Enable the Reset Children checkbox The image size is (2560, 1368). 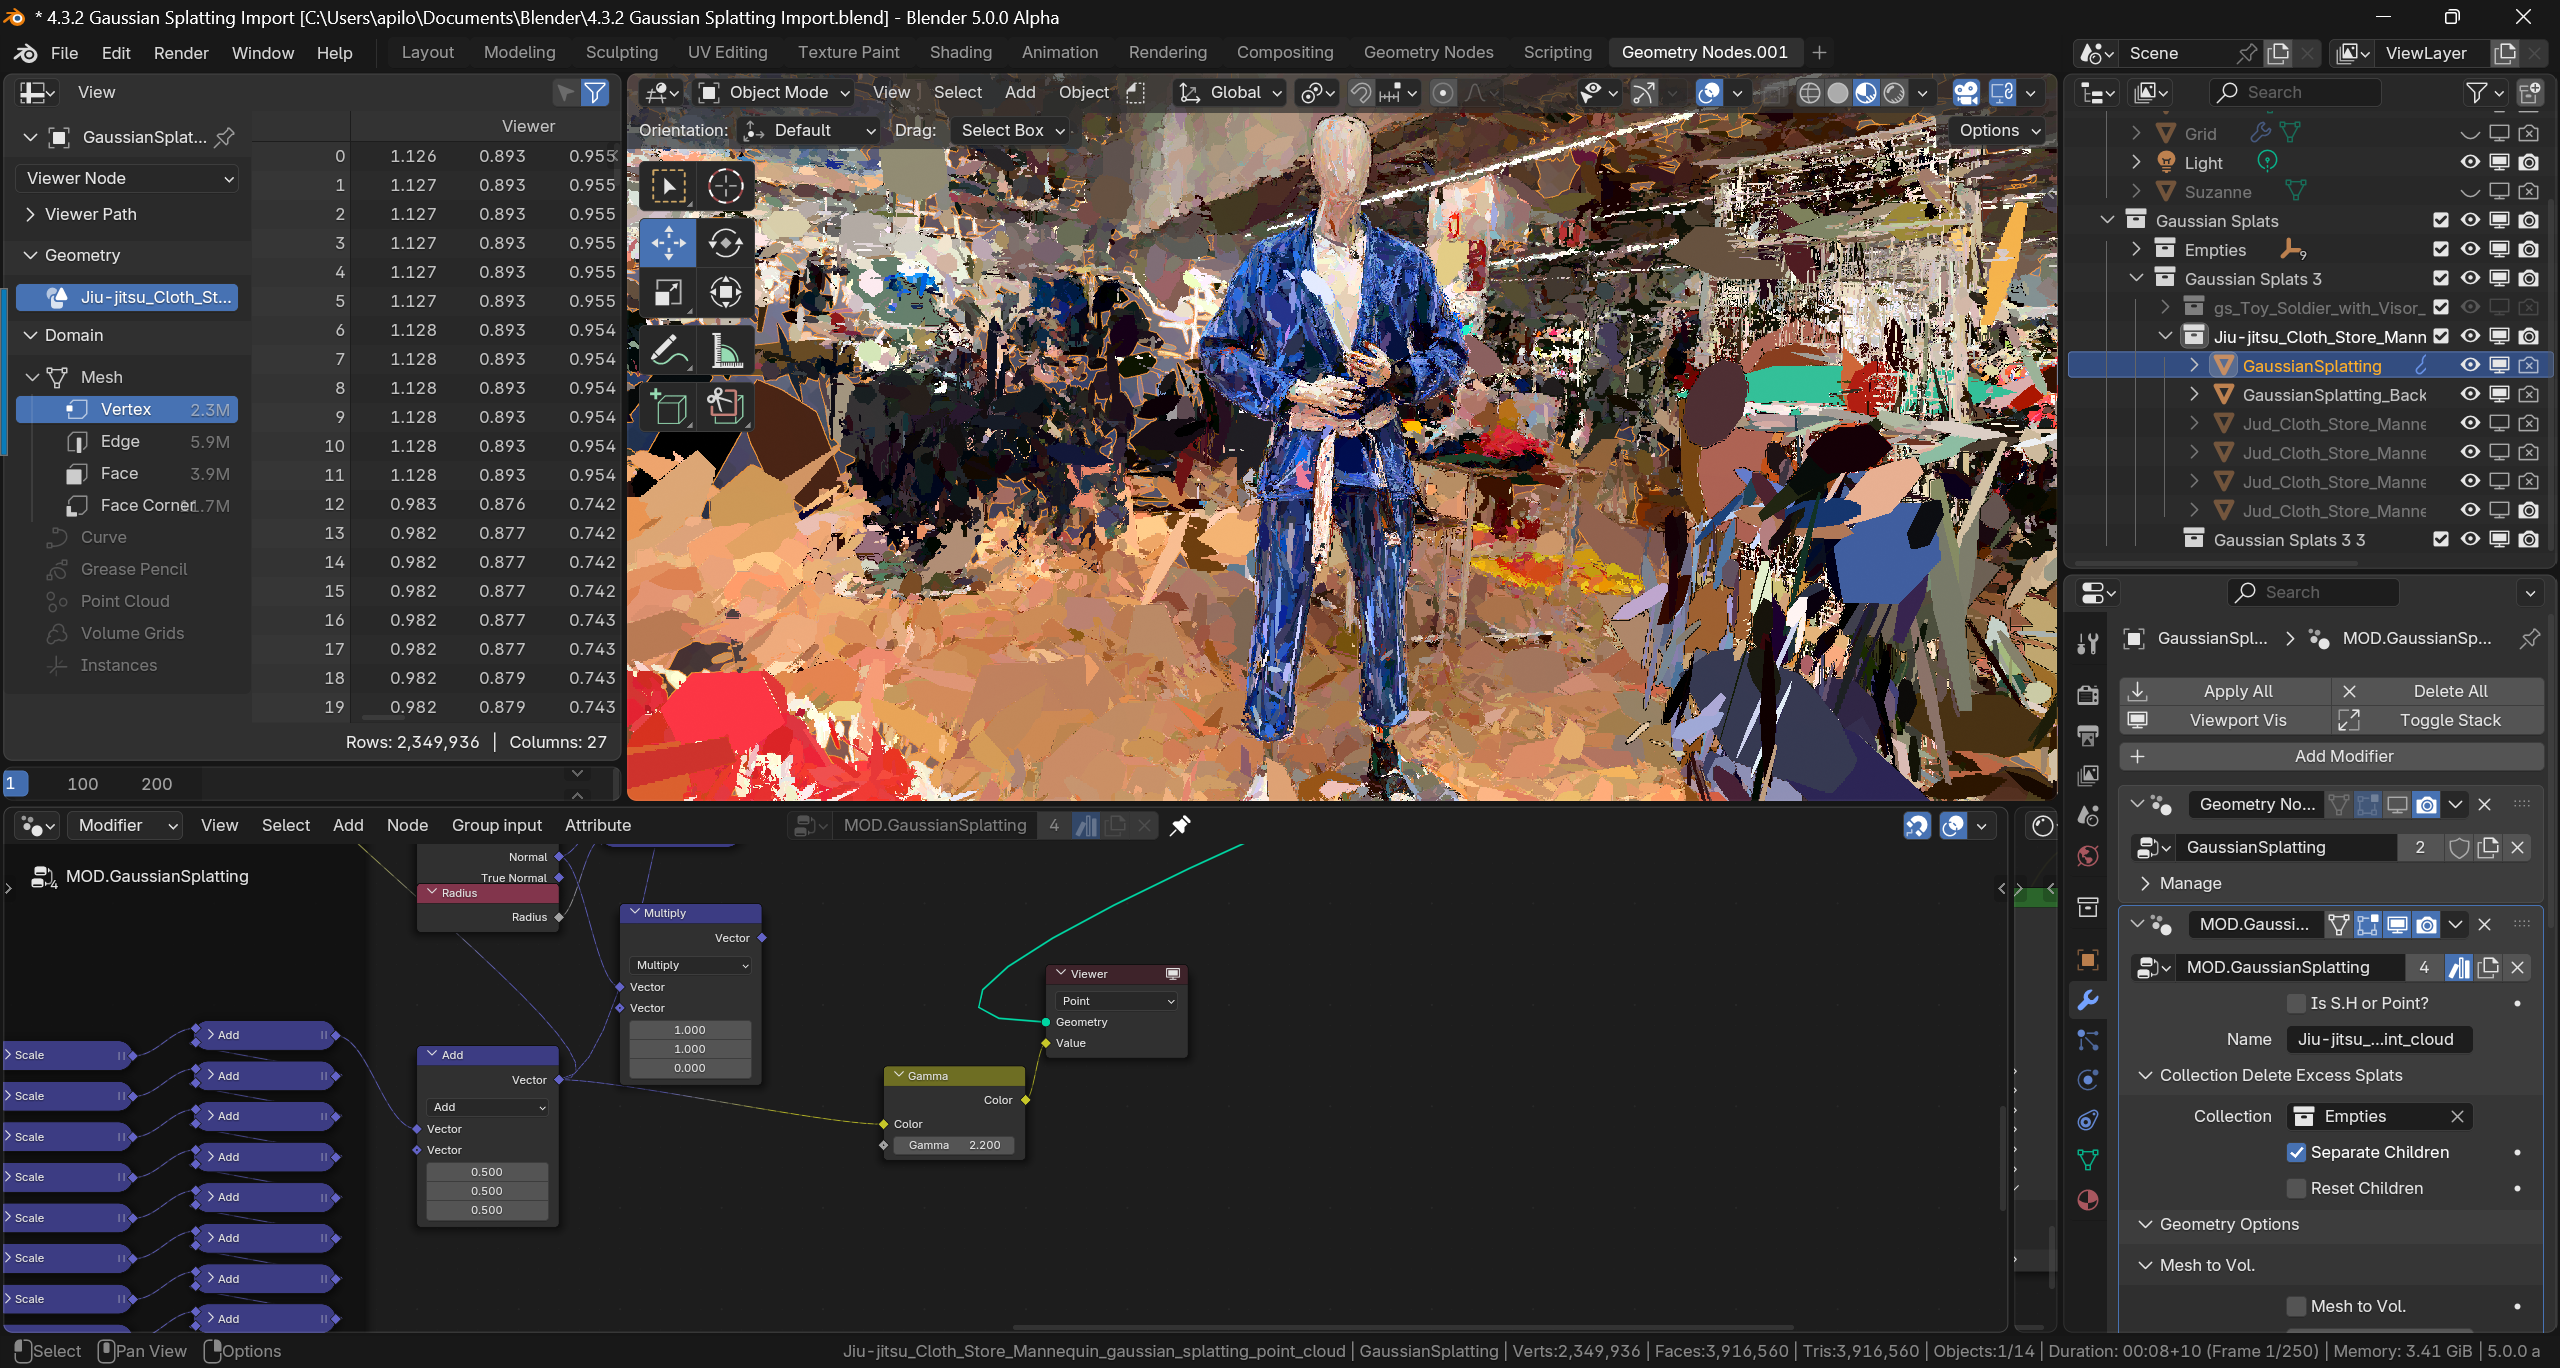[2297, 1188]
